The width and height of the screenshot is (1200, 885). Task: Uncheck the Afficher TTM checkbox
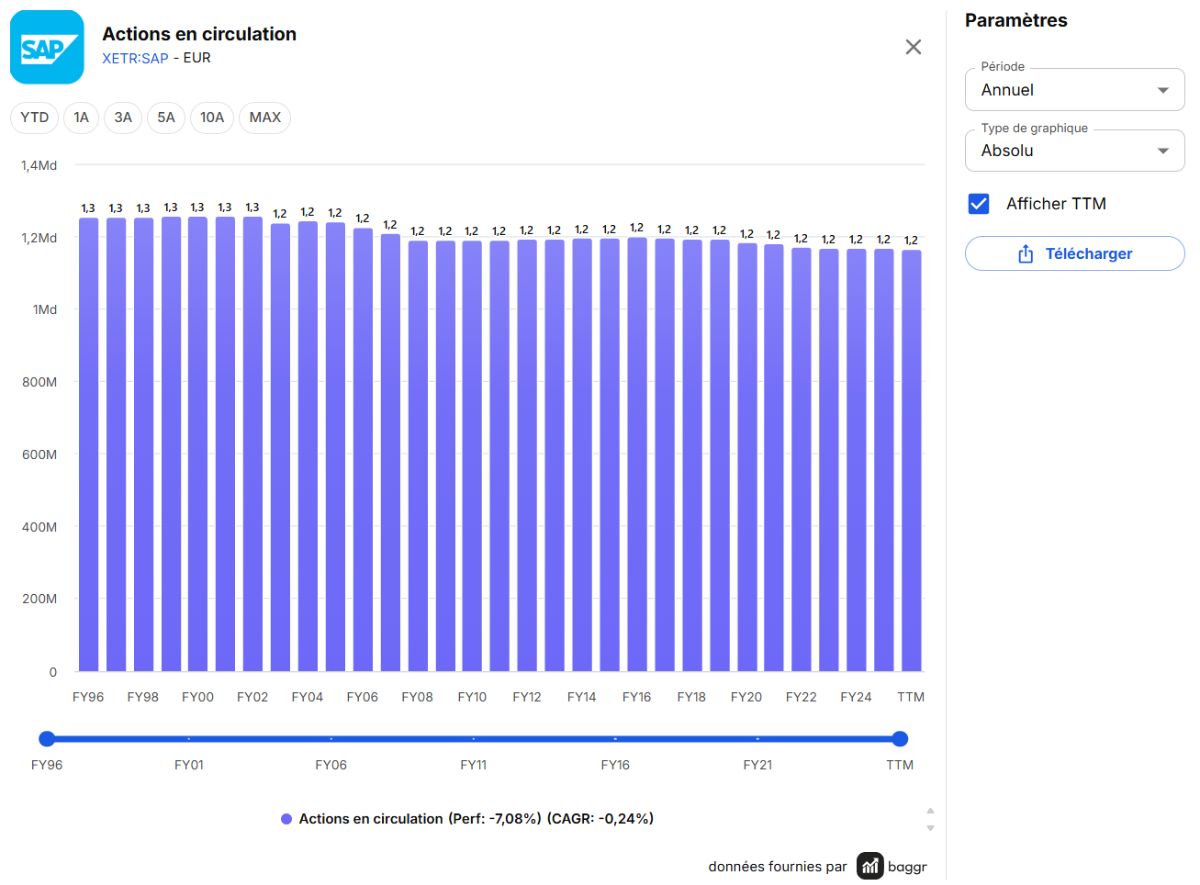point(979,204)
